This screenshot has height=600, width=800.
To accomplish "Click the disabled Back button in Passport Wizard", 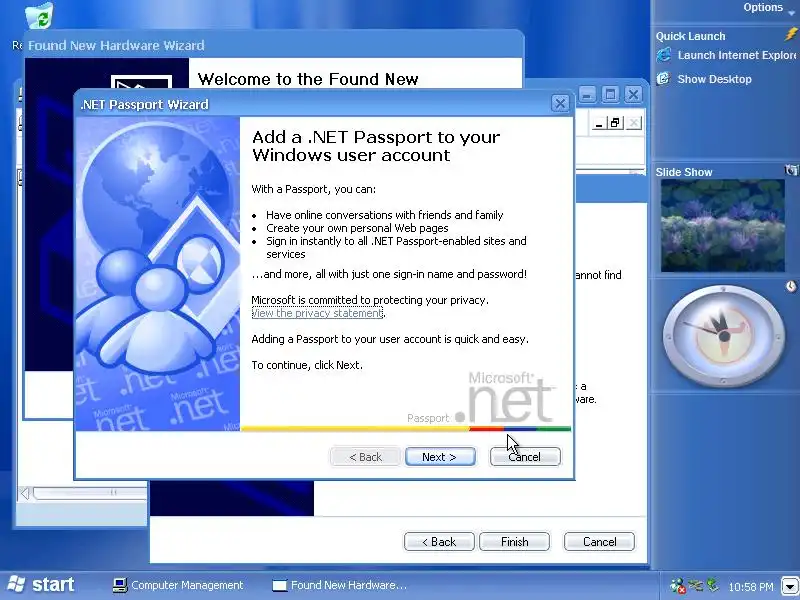I will point(365,457).
